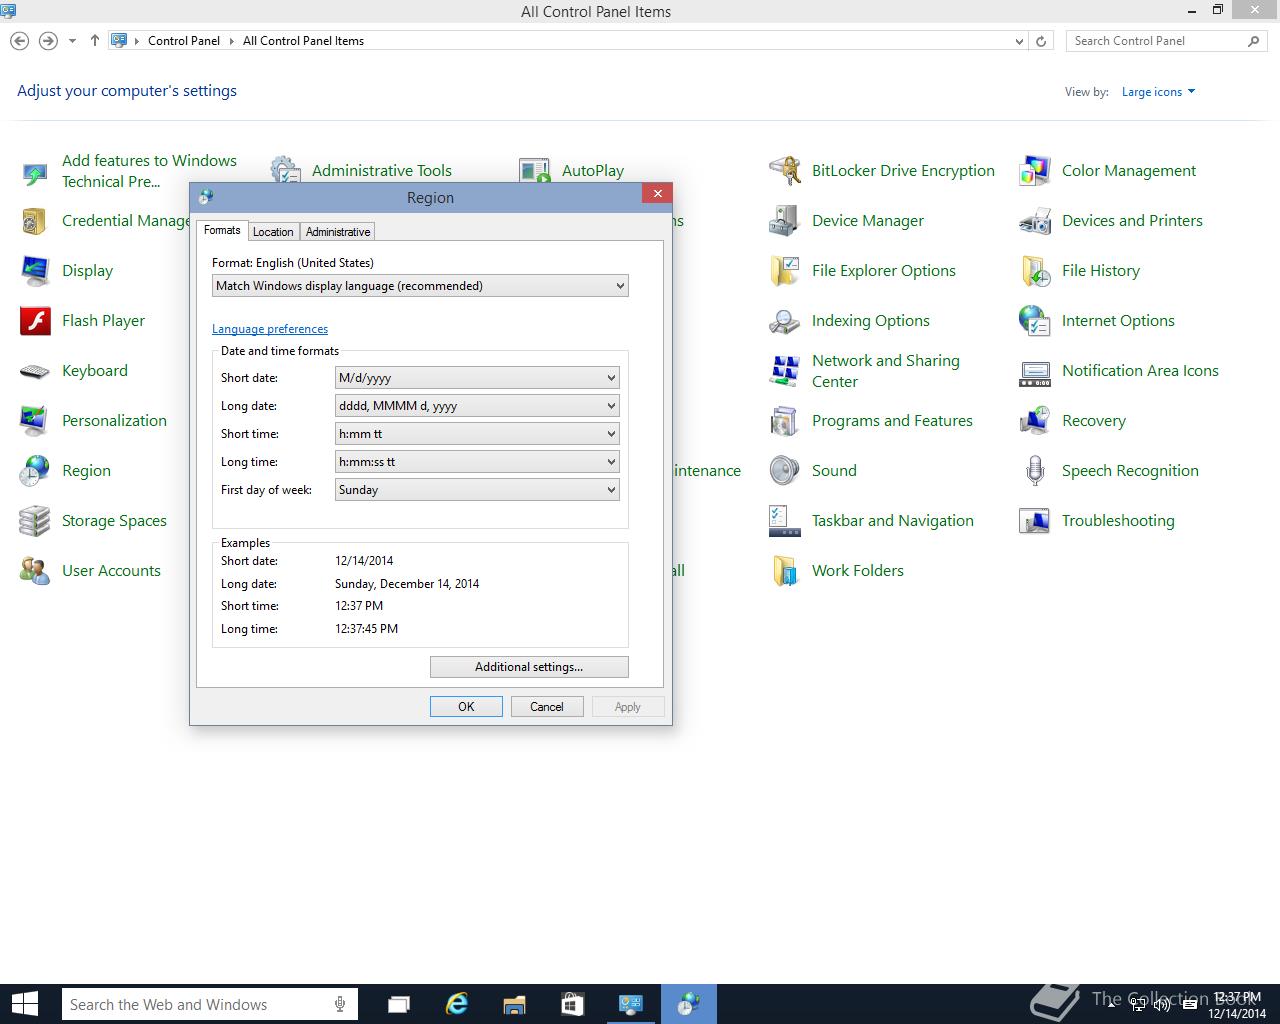Open the Network and Sharing Center icon
The image size is (1280, 1024).
(785, 371)
